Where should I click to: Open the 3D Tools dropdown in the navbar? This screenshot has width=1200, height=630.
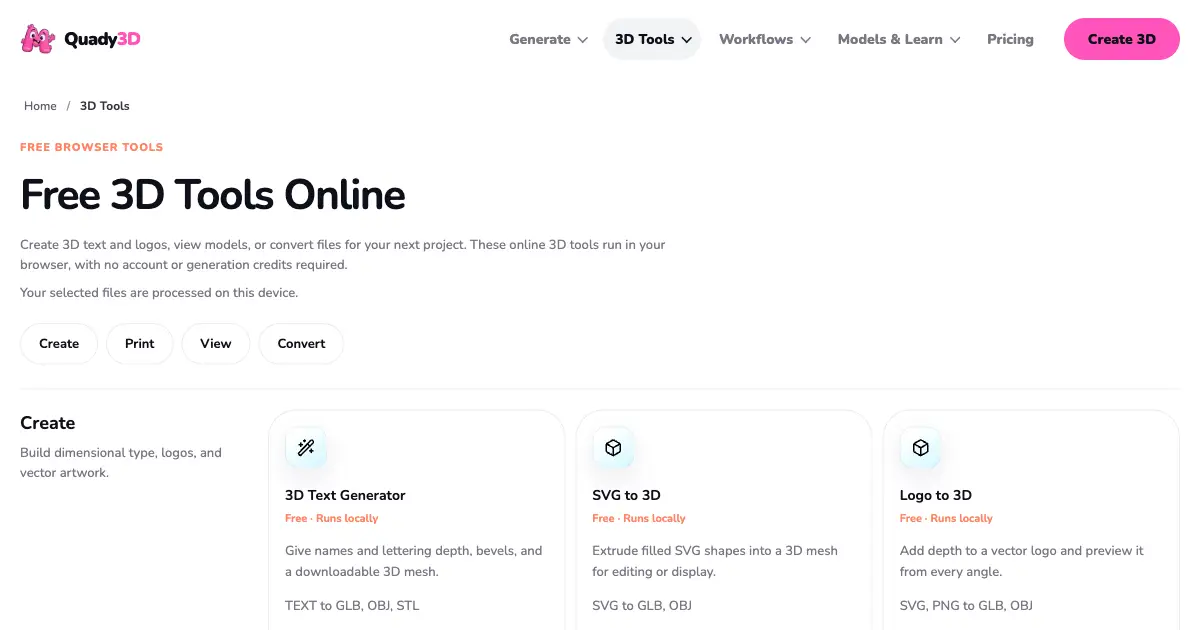pos(652,39)
